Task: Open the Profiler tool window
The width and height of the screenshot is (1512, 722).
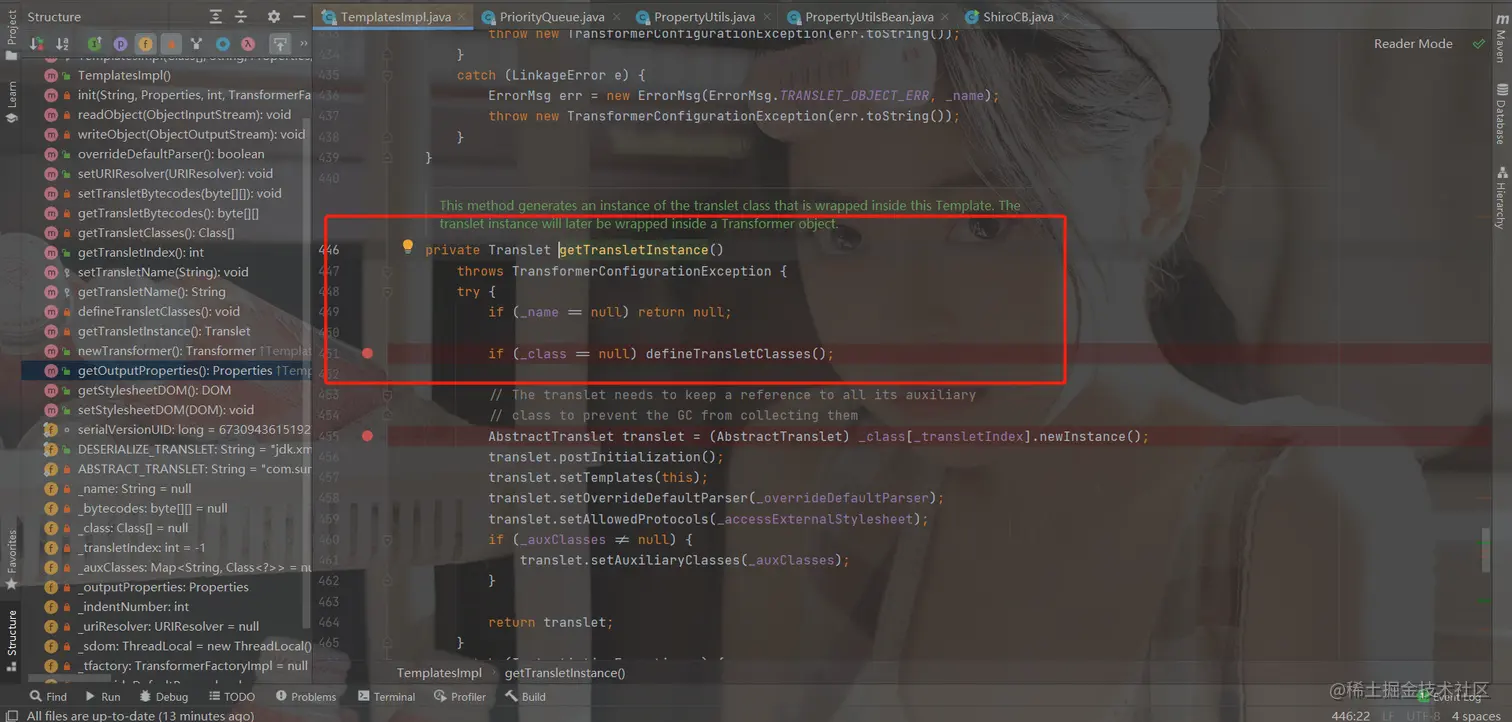Action: [459, 697]
